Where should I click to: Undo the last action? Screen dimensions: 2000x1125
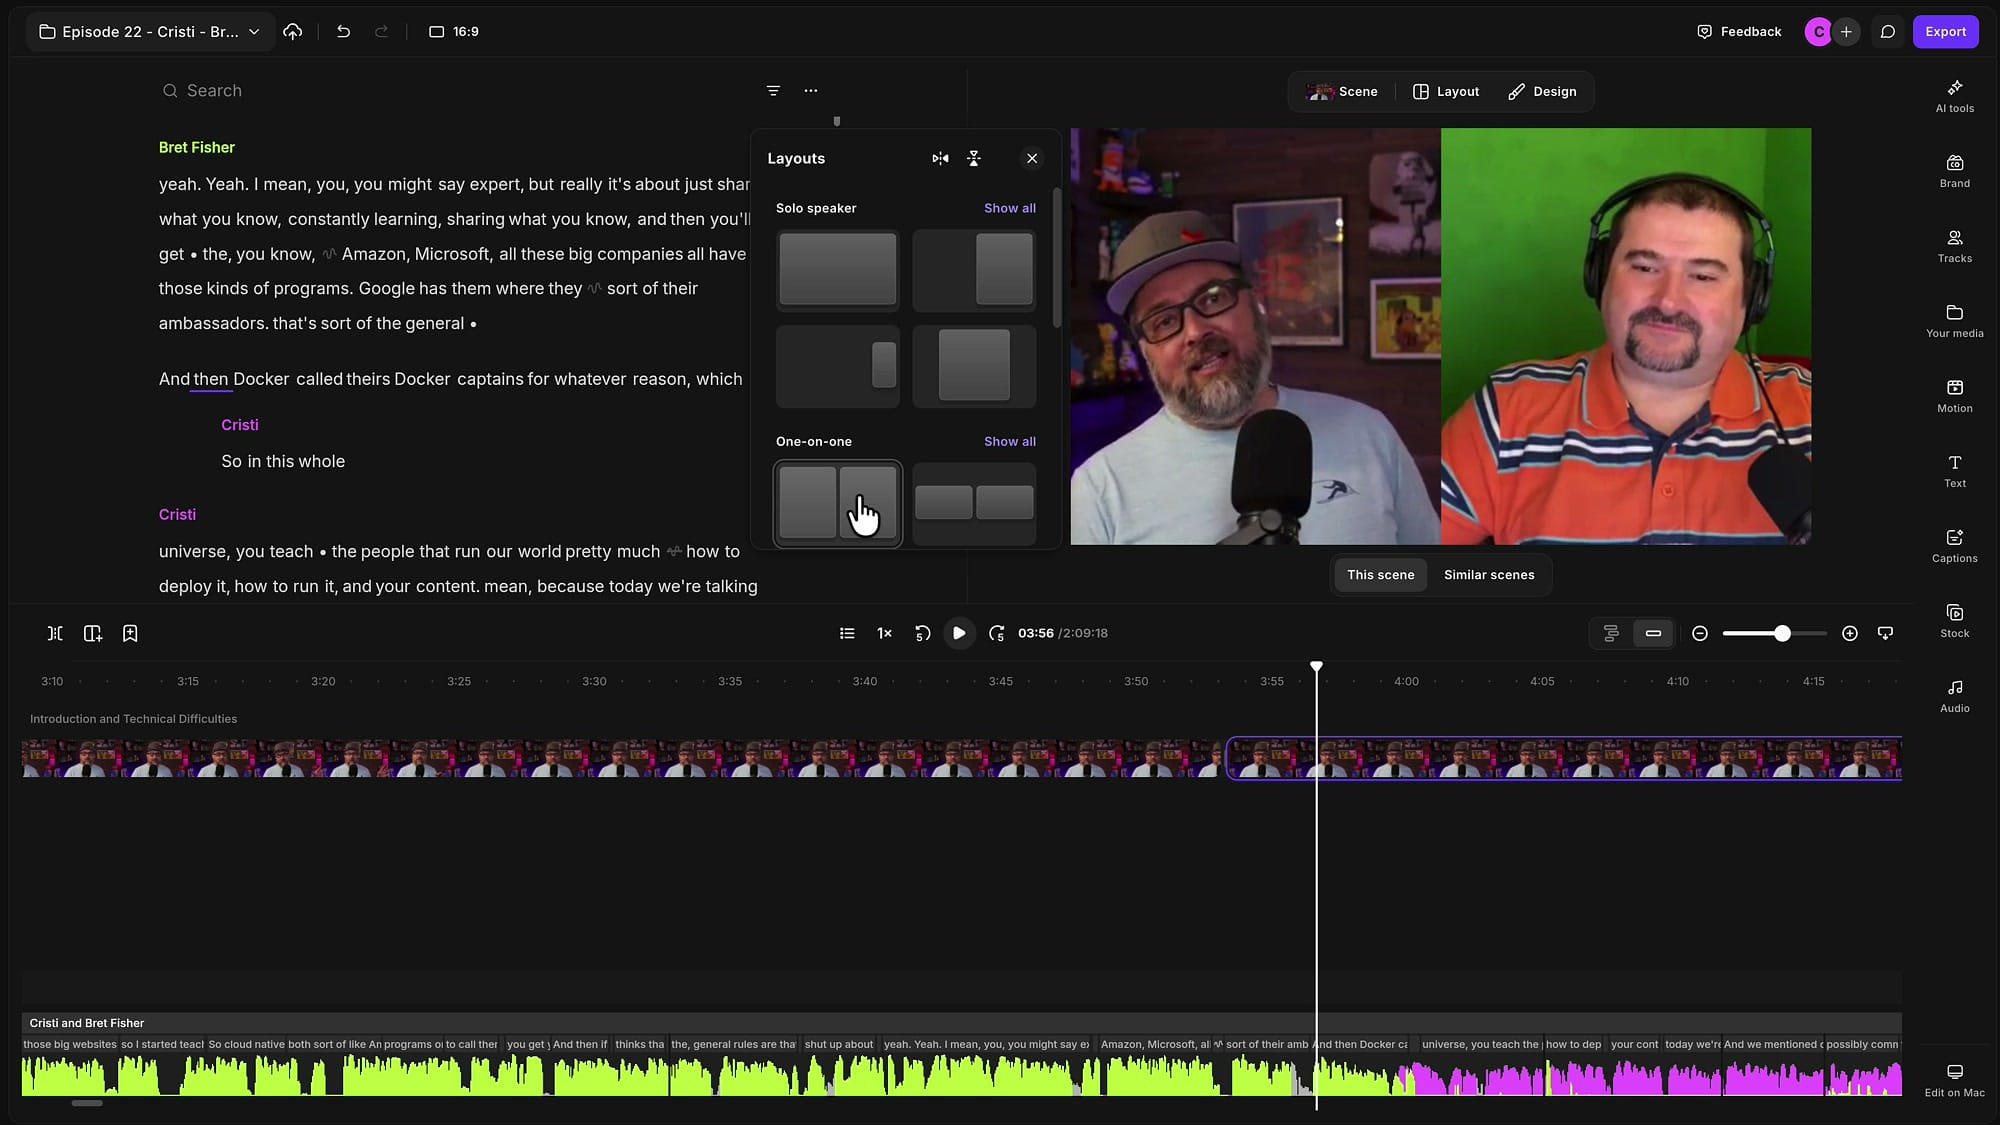[343, 32]
